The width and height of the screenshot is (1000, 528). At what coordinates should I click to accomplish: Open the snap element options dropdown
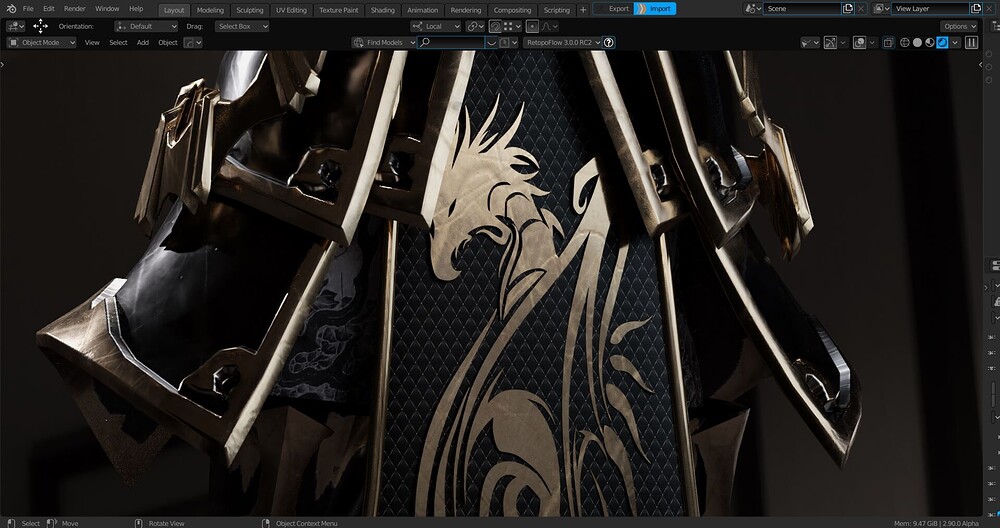tap(512, 26)
